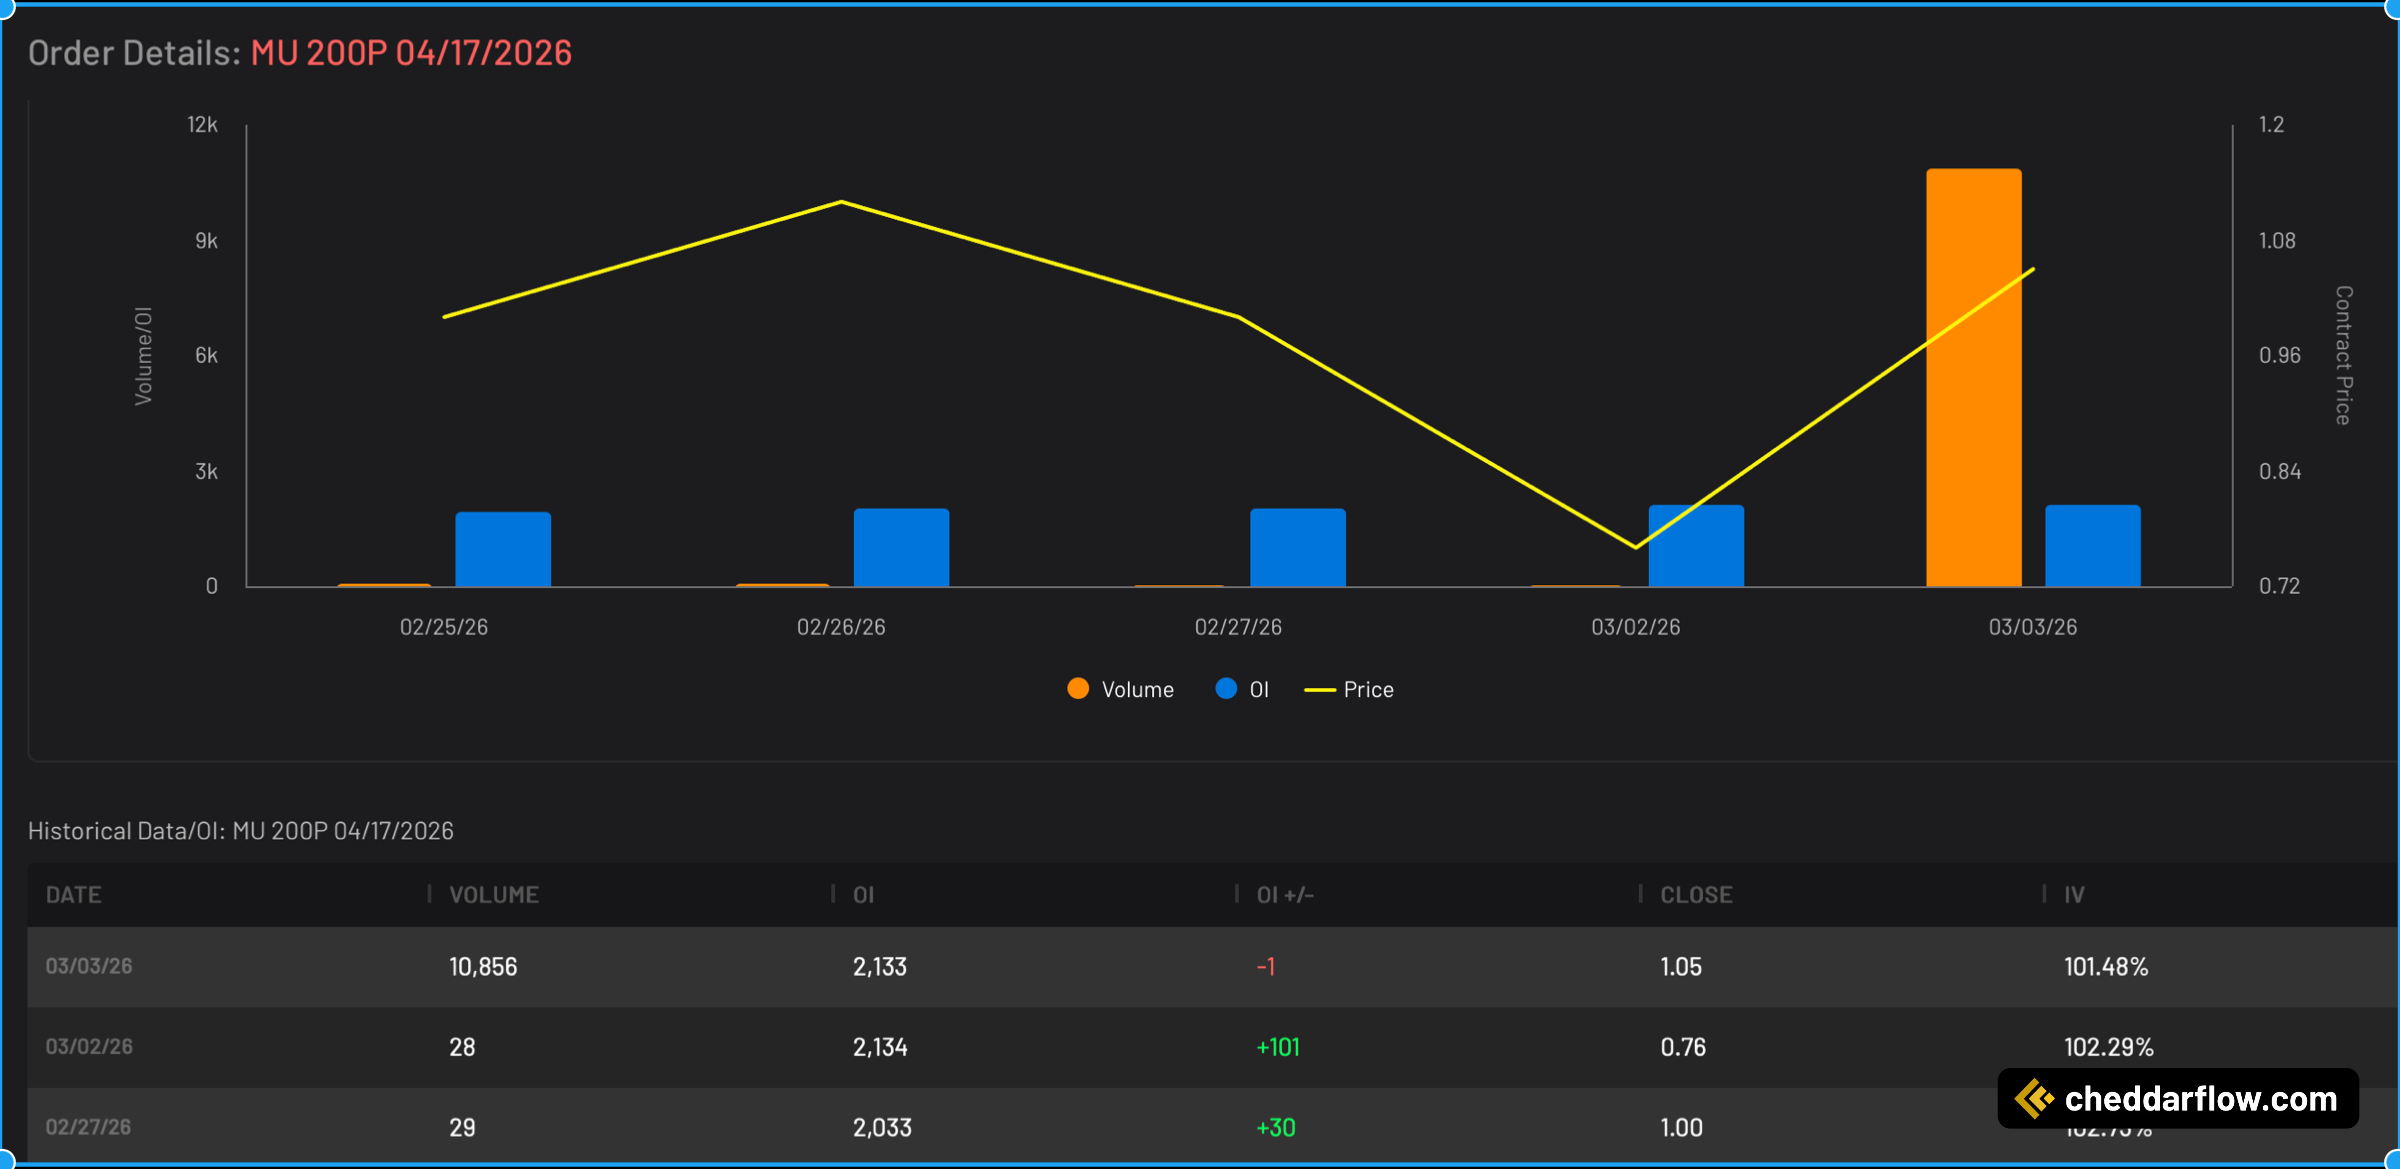Click the close price 1.05
The width and height of the screenshot is (2400, 1169).
[1681, 967]
